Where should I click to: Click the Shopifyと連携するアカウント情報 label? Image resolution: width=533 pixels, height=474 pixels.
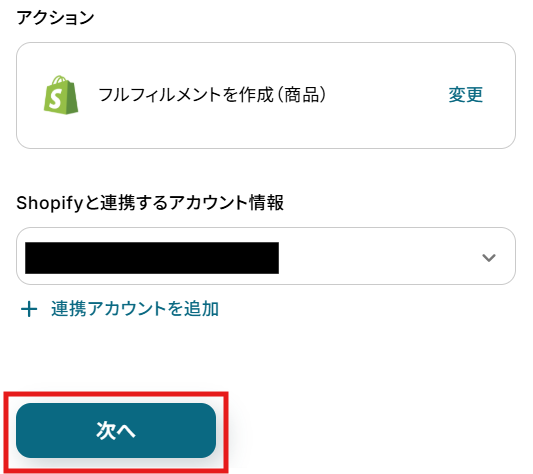pyautogui.click(x=150, y=203)
